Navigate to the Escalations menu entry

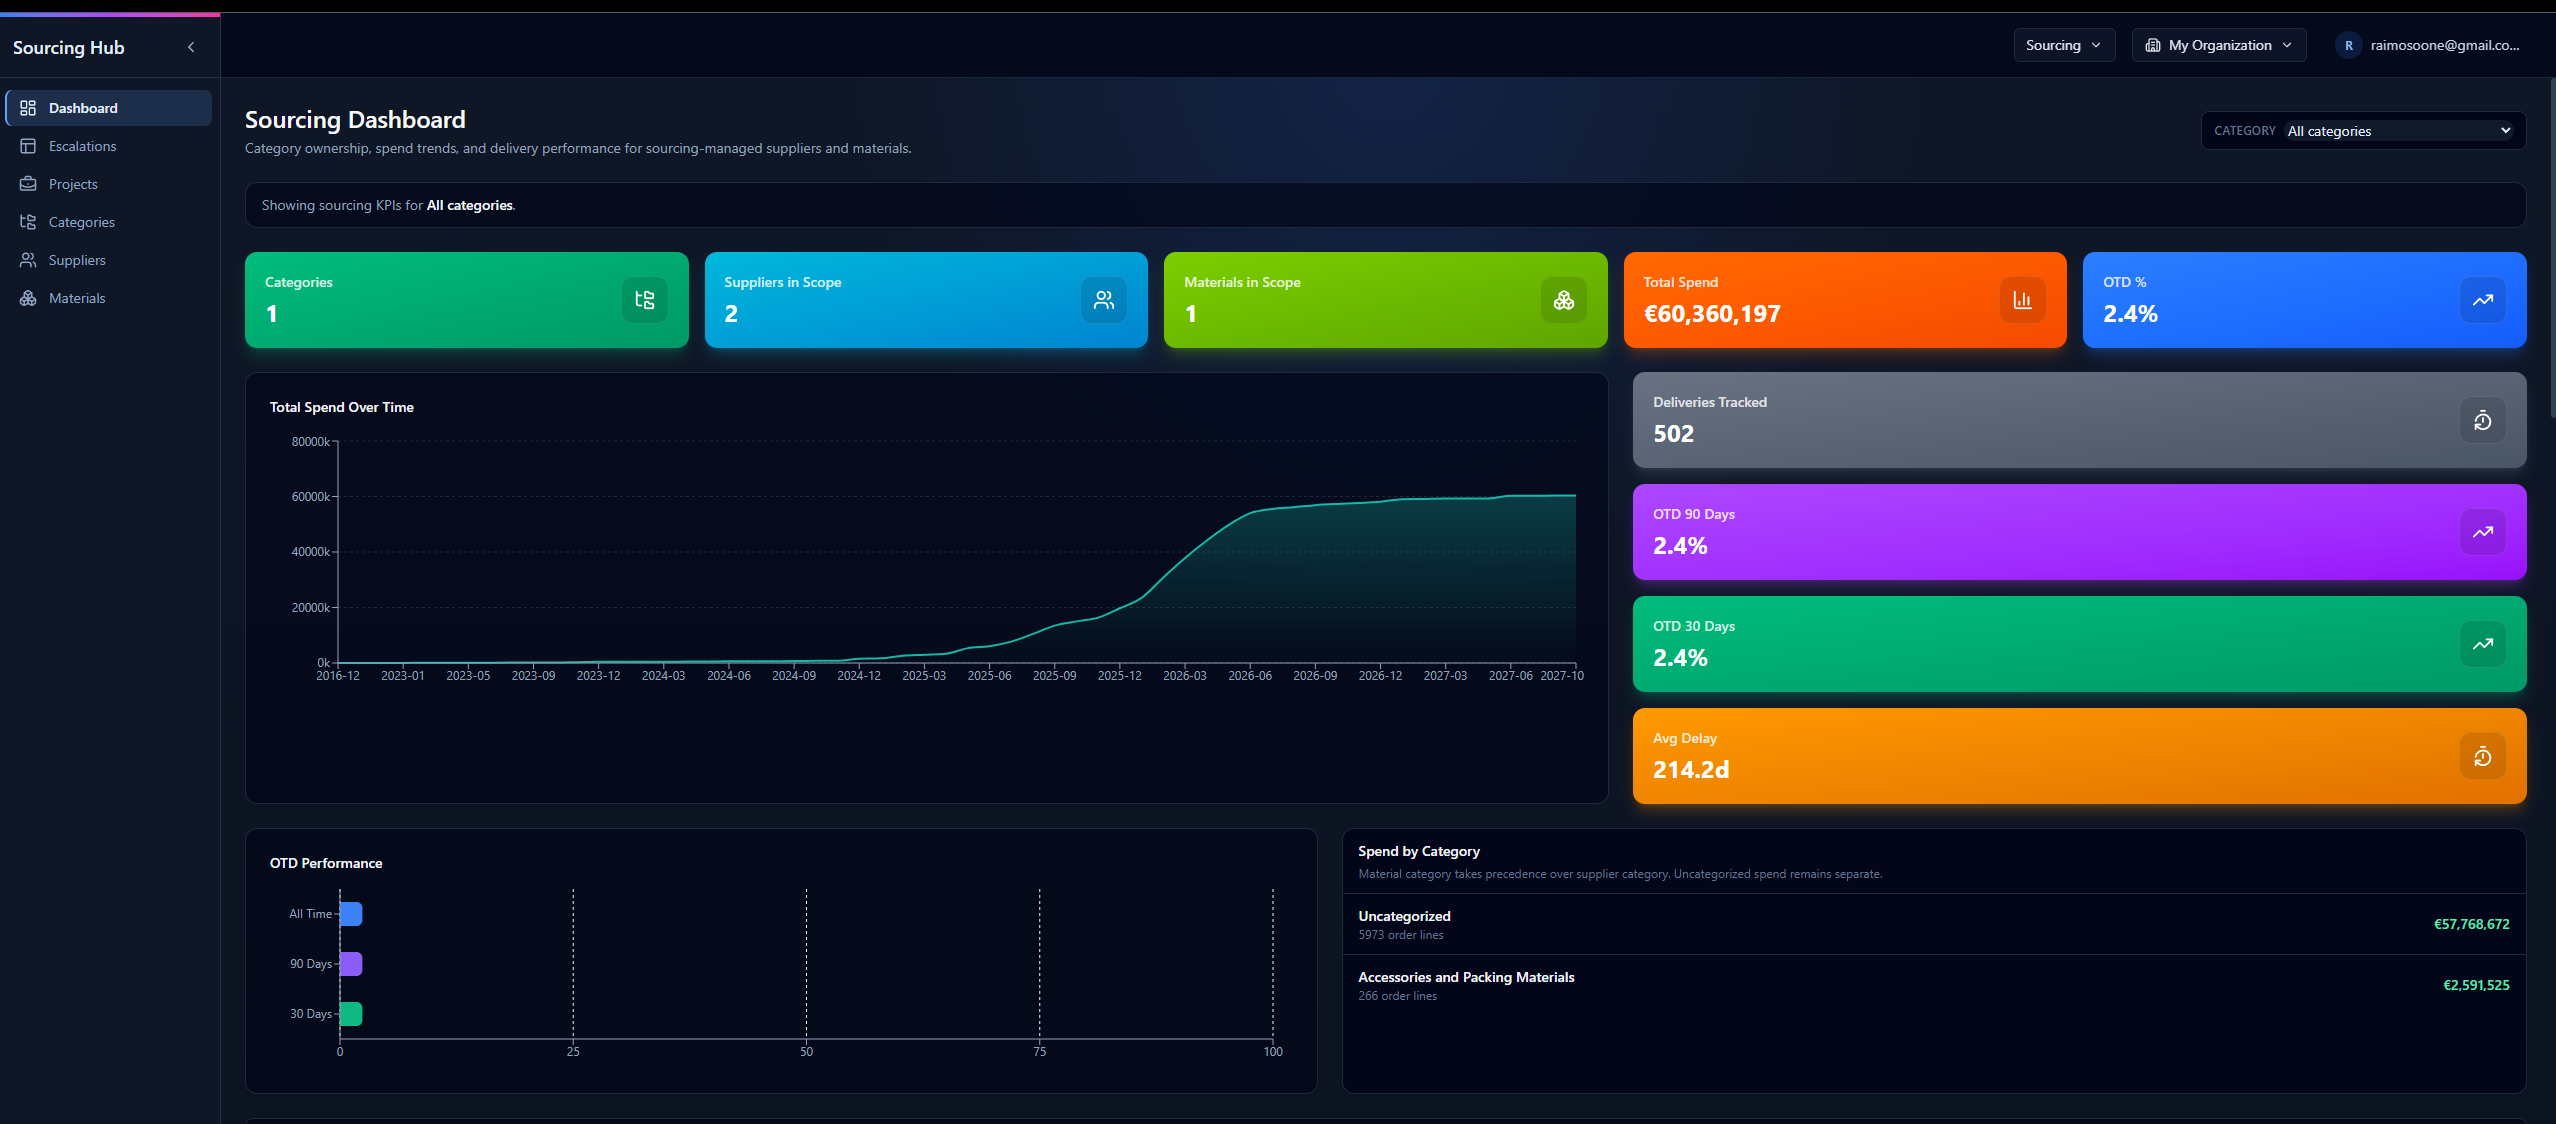83,145
